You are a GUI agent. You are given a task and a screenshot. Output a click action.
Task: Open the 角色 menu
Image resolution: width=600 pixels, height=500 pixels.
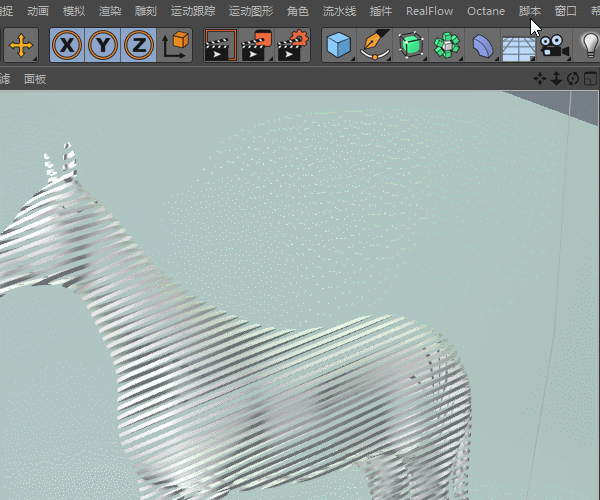tap(298, 11)
